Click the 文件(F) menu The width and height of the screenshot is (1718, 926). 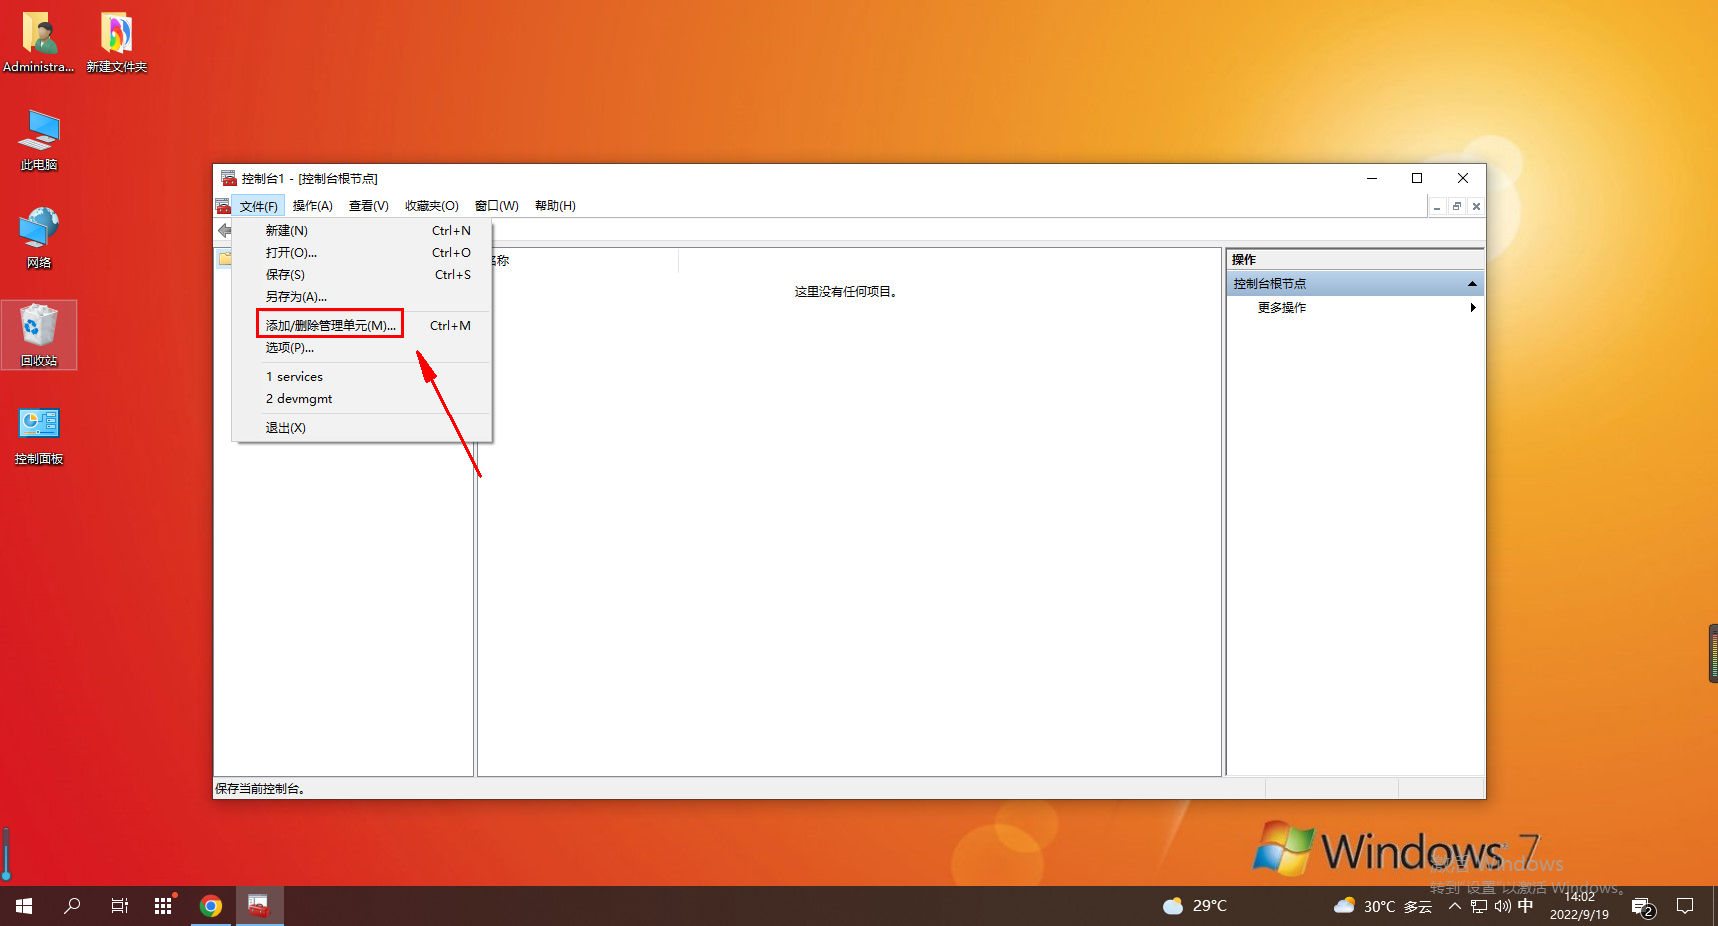[x=259, y=206]
